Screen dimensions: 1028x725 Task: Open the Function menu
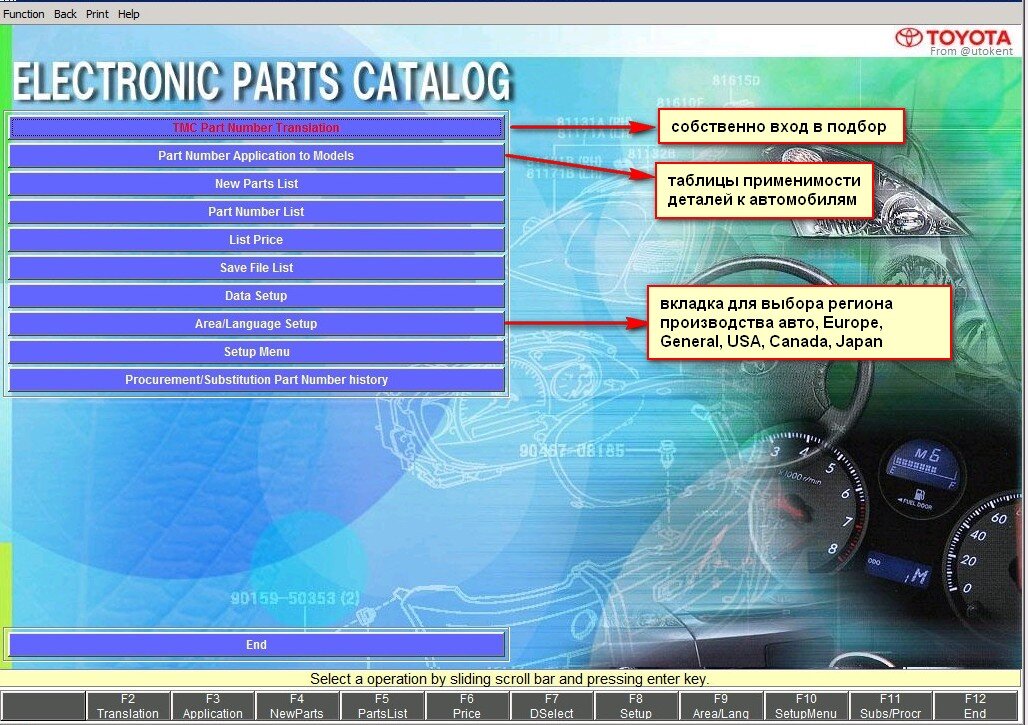pyautogui.click(x=24, y=14)
